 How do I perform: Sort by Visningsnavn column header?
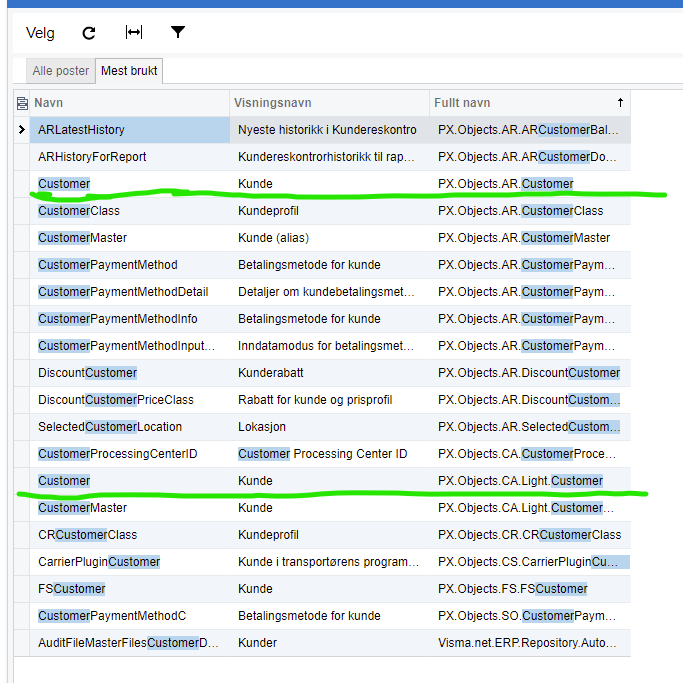tap(330, 103)
